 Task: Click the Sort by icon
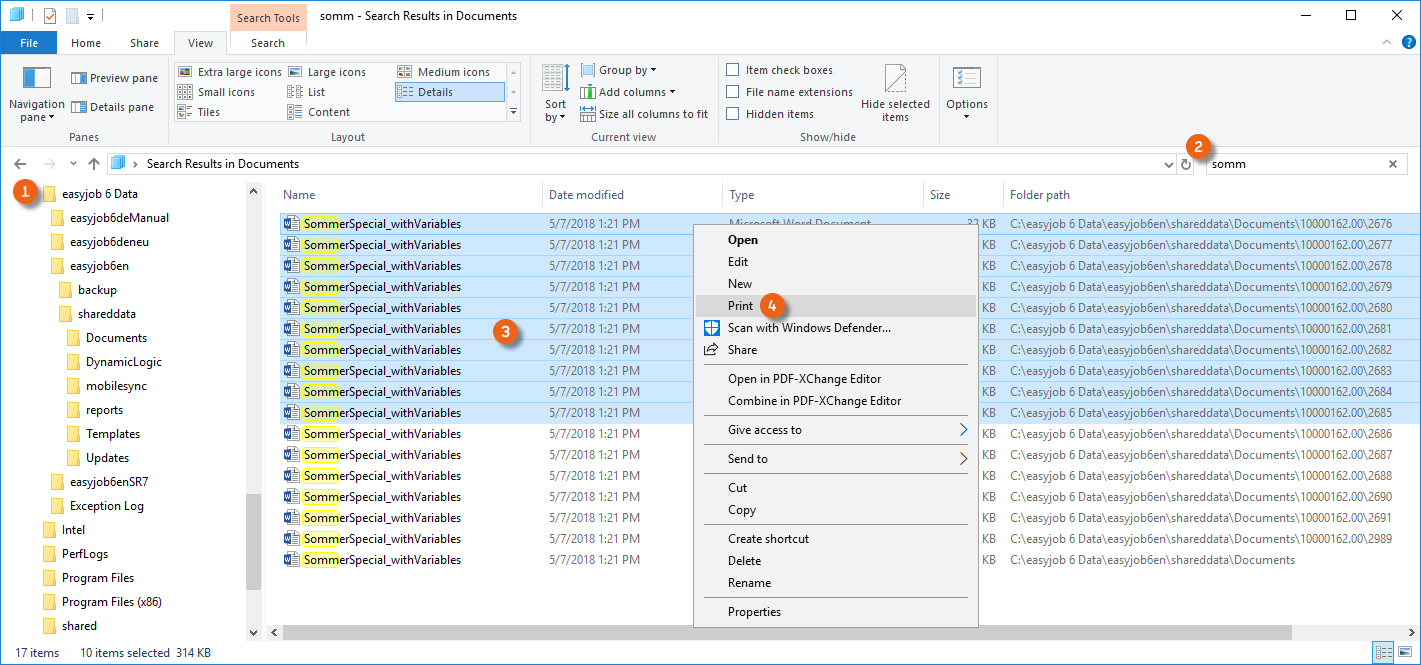pos(555,80)
